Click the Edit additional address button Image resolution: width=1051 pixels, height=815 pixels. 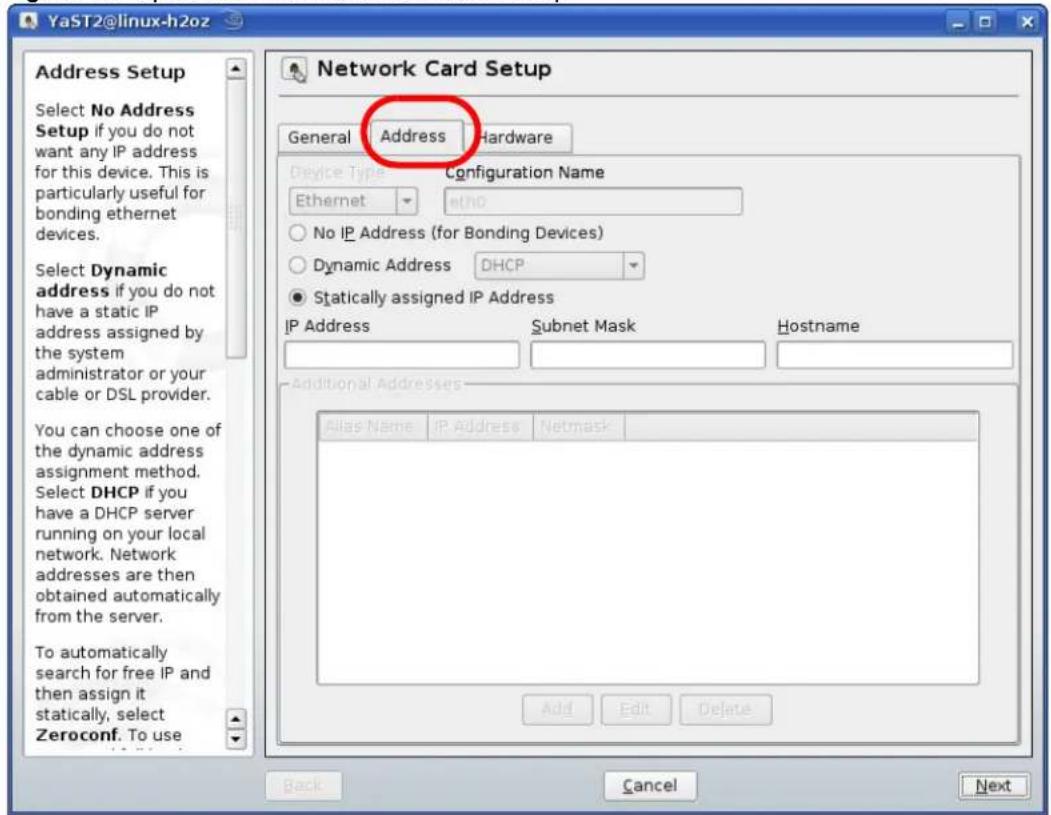pyautogui.click(x=635, y=710)
